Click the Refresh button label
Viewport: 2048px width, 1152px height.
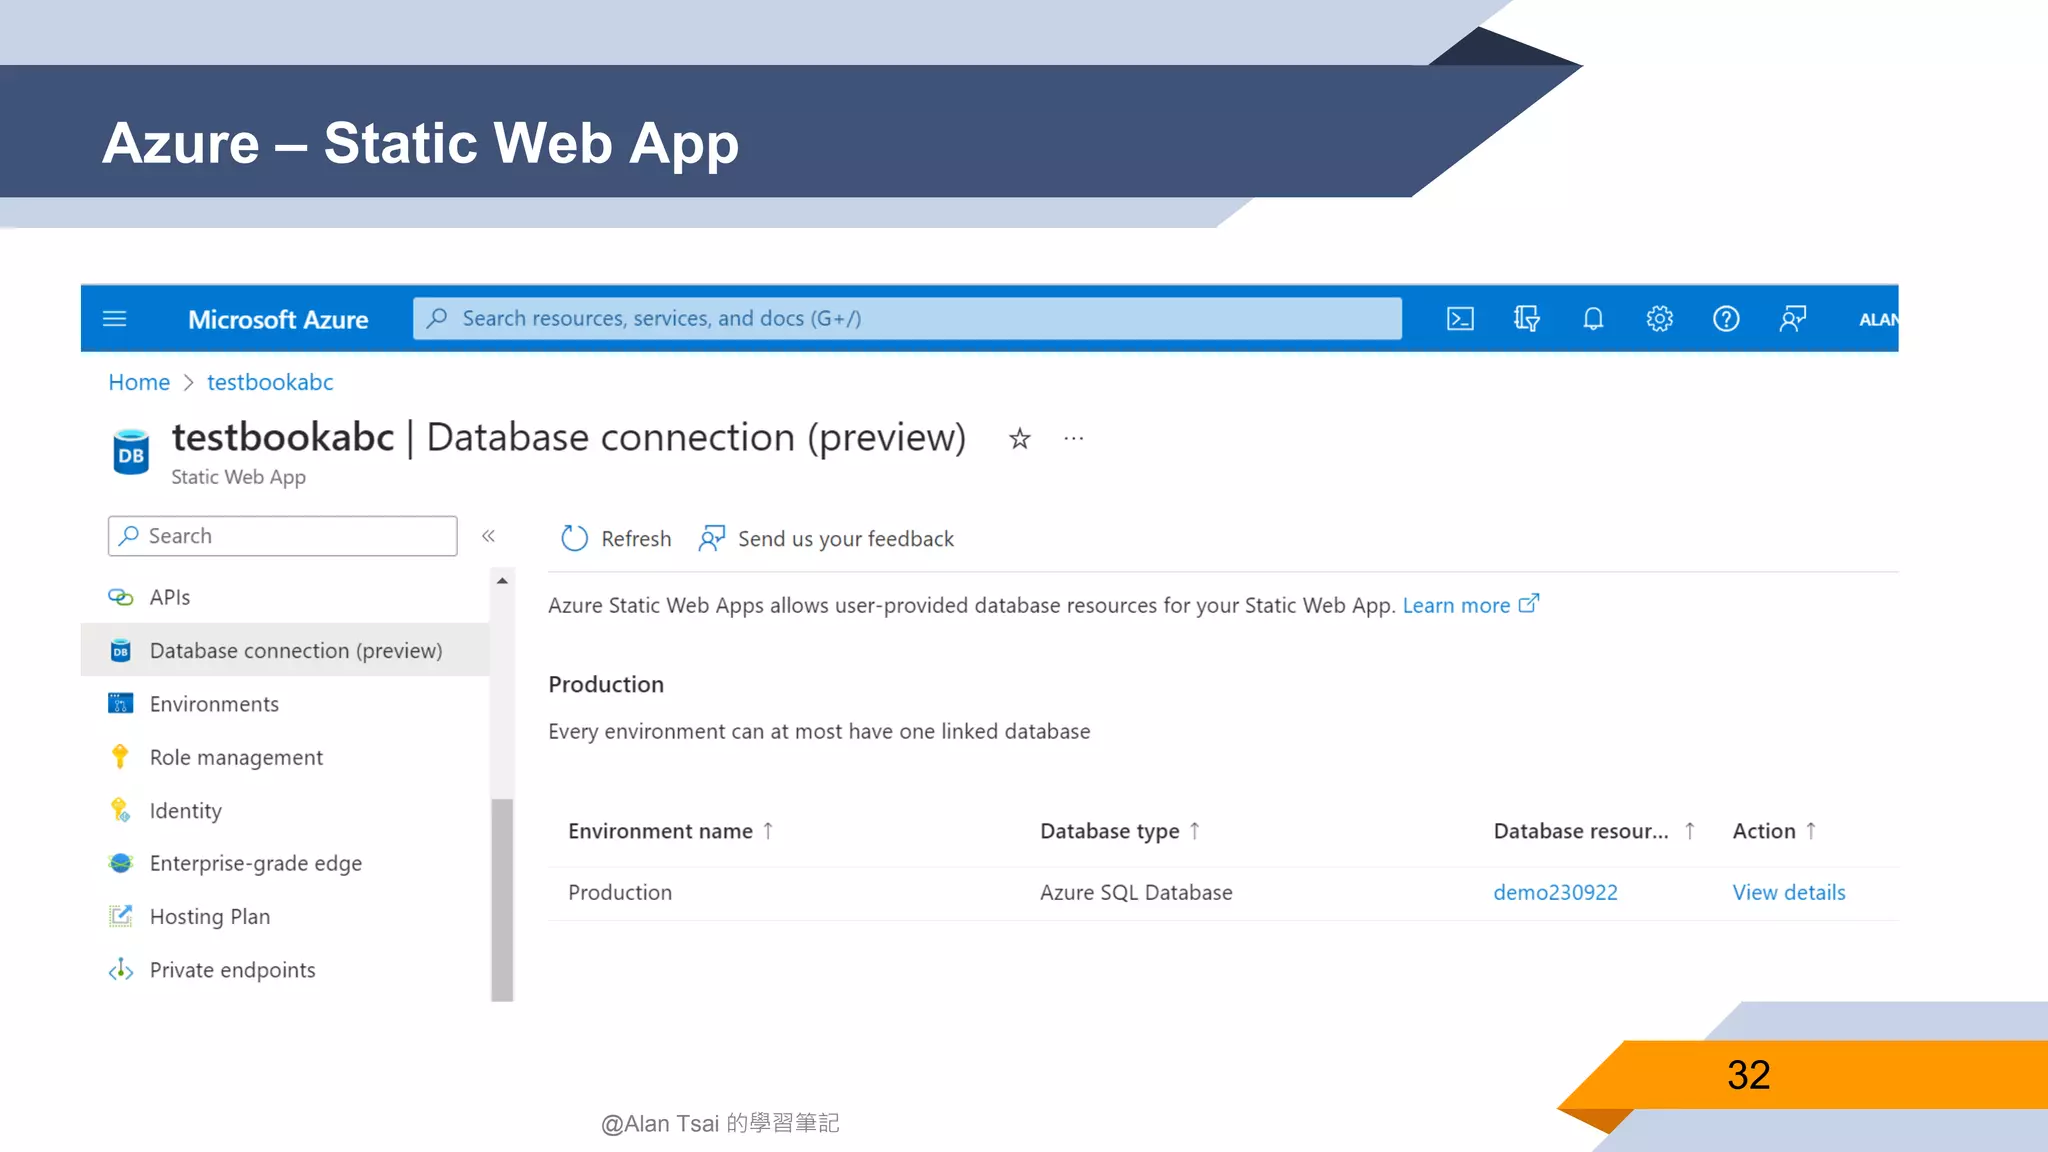[636, 539]
